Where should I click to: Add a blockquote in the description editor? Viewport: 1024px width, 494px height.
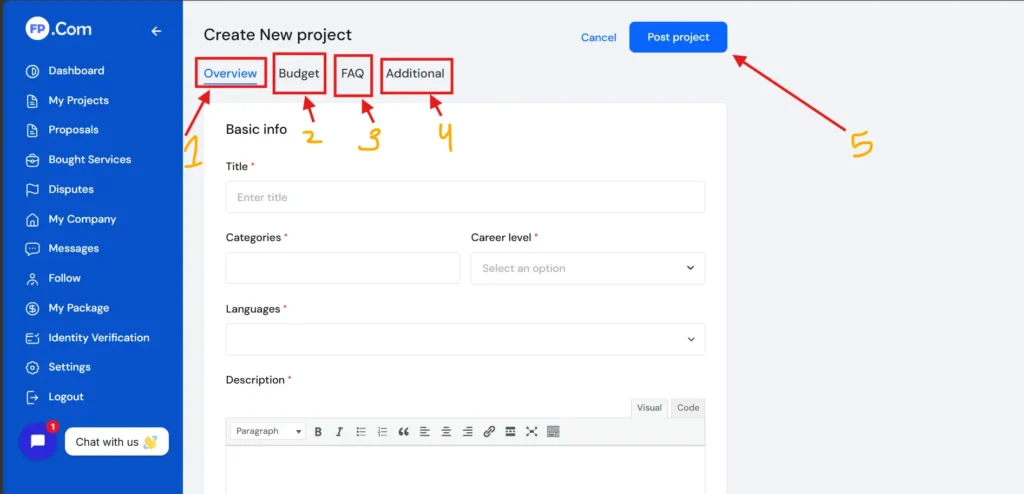point(404,432)
